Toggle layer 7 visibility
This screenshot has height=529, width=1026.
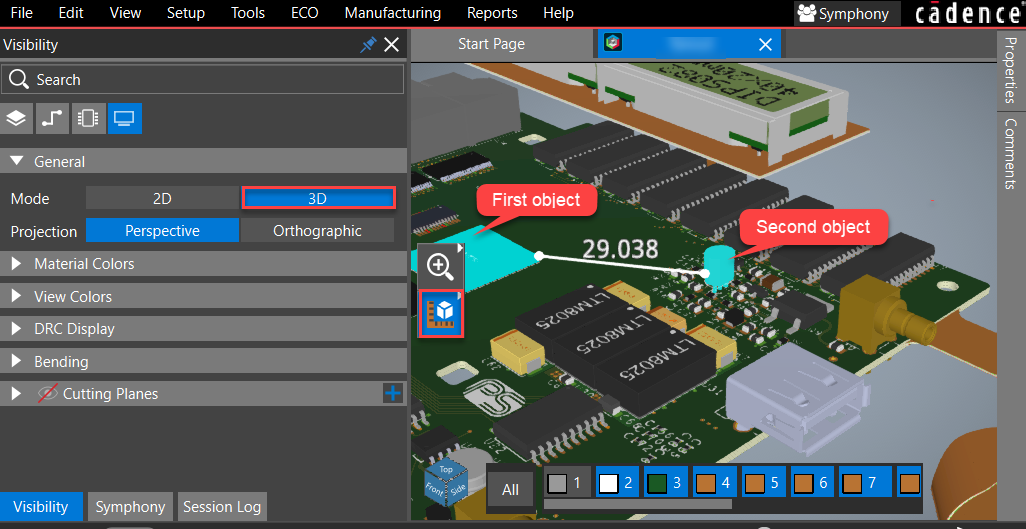866,483
